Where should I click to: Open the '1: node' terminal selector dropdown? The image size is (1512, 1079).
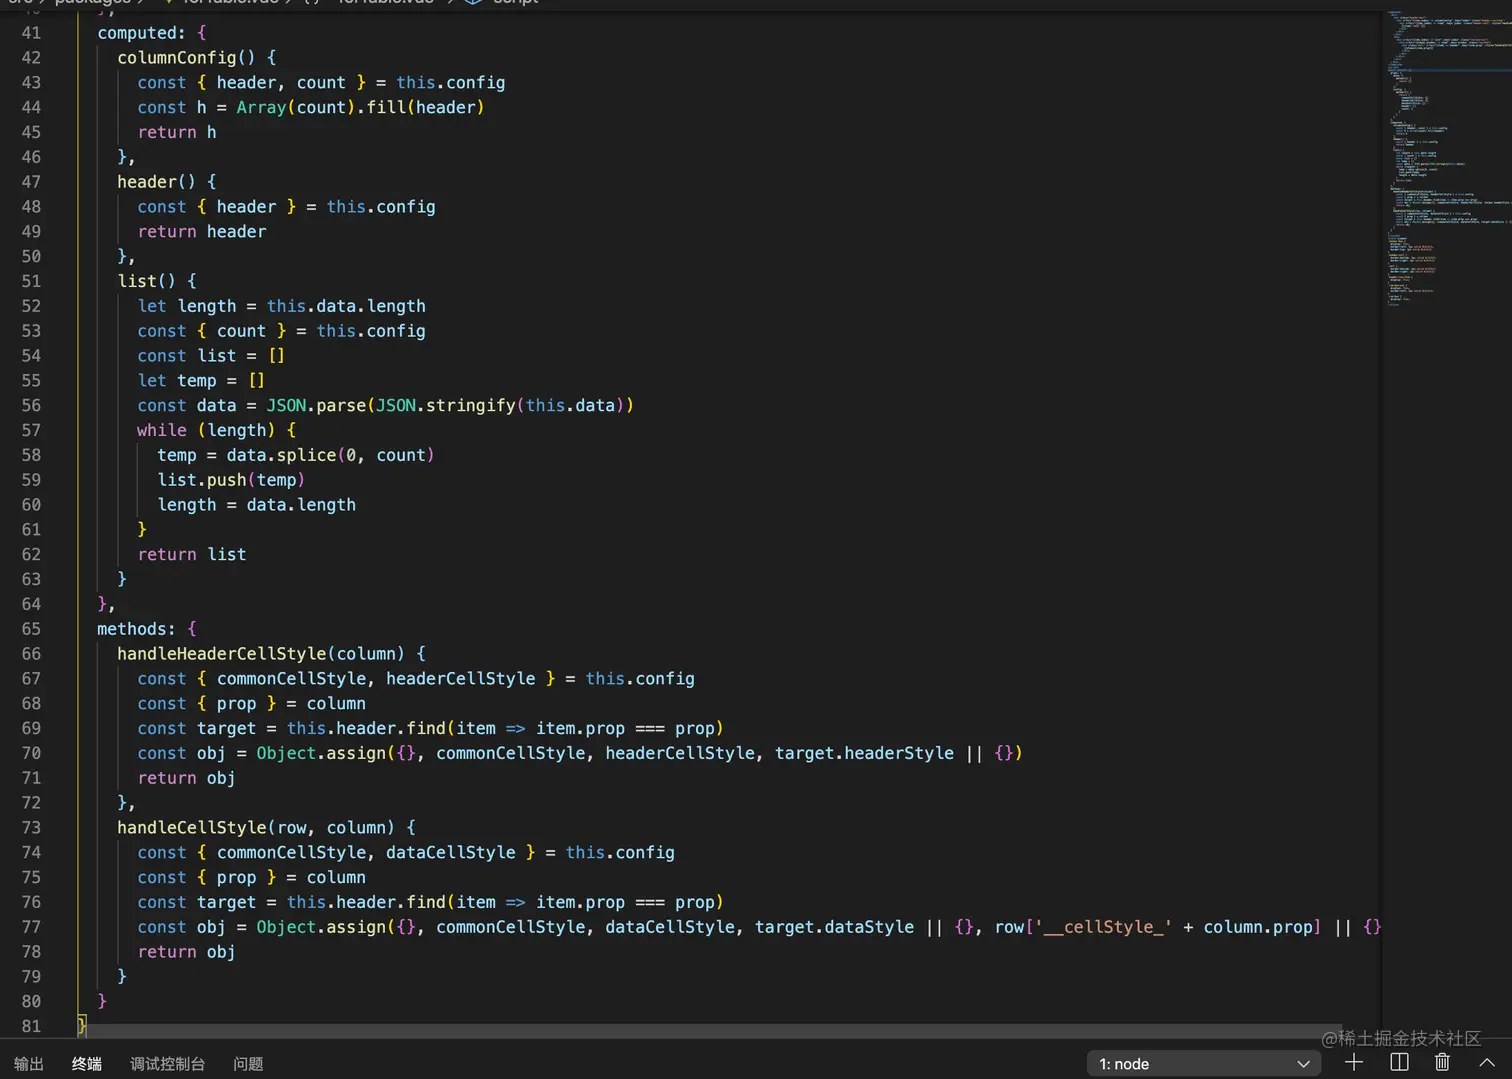pos(1203,1063)
